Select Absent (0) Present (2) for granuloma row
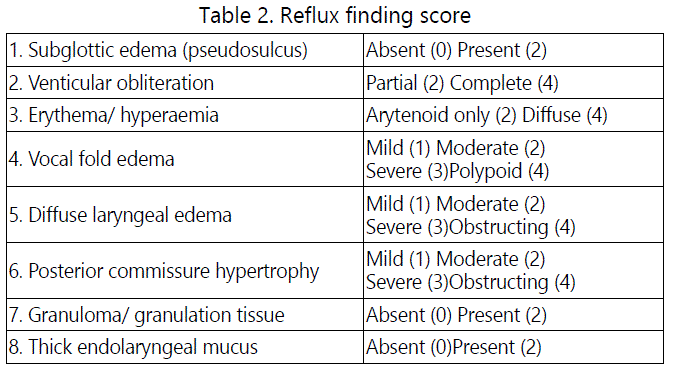The width and height of the screenshot is (673, 372). [x=456, y=315]
